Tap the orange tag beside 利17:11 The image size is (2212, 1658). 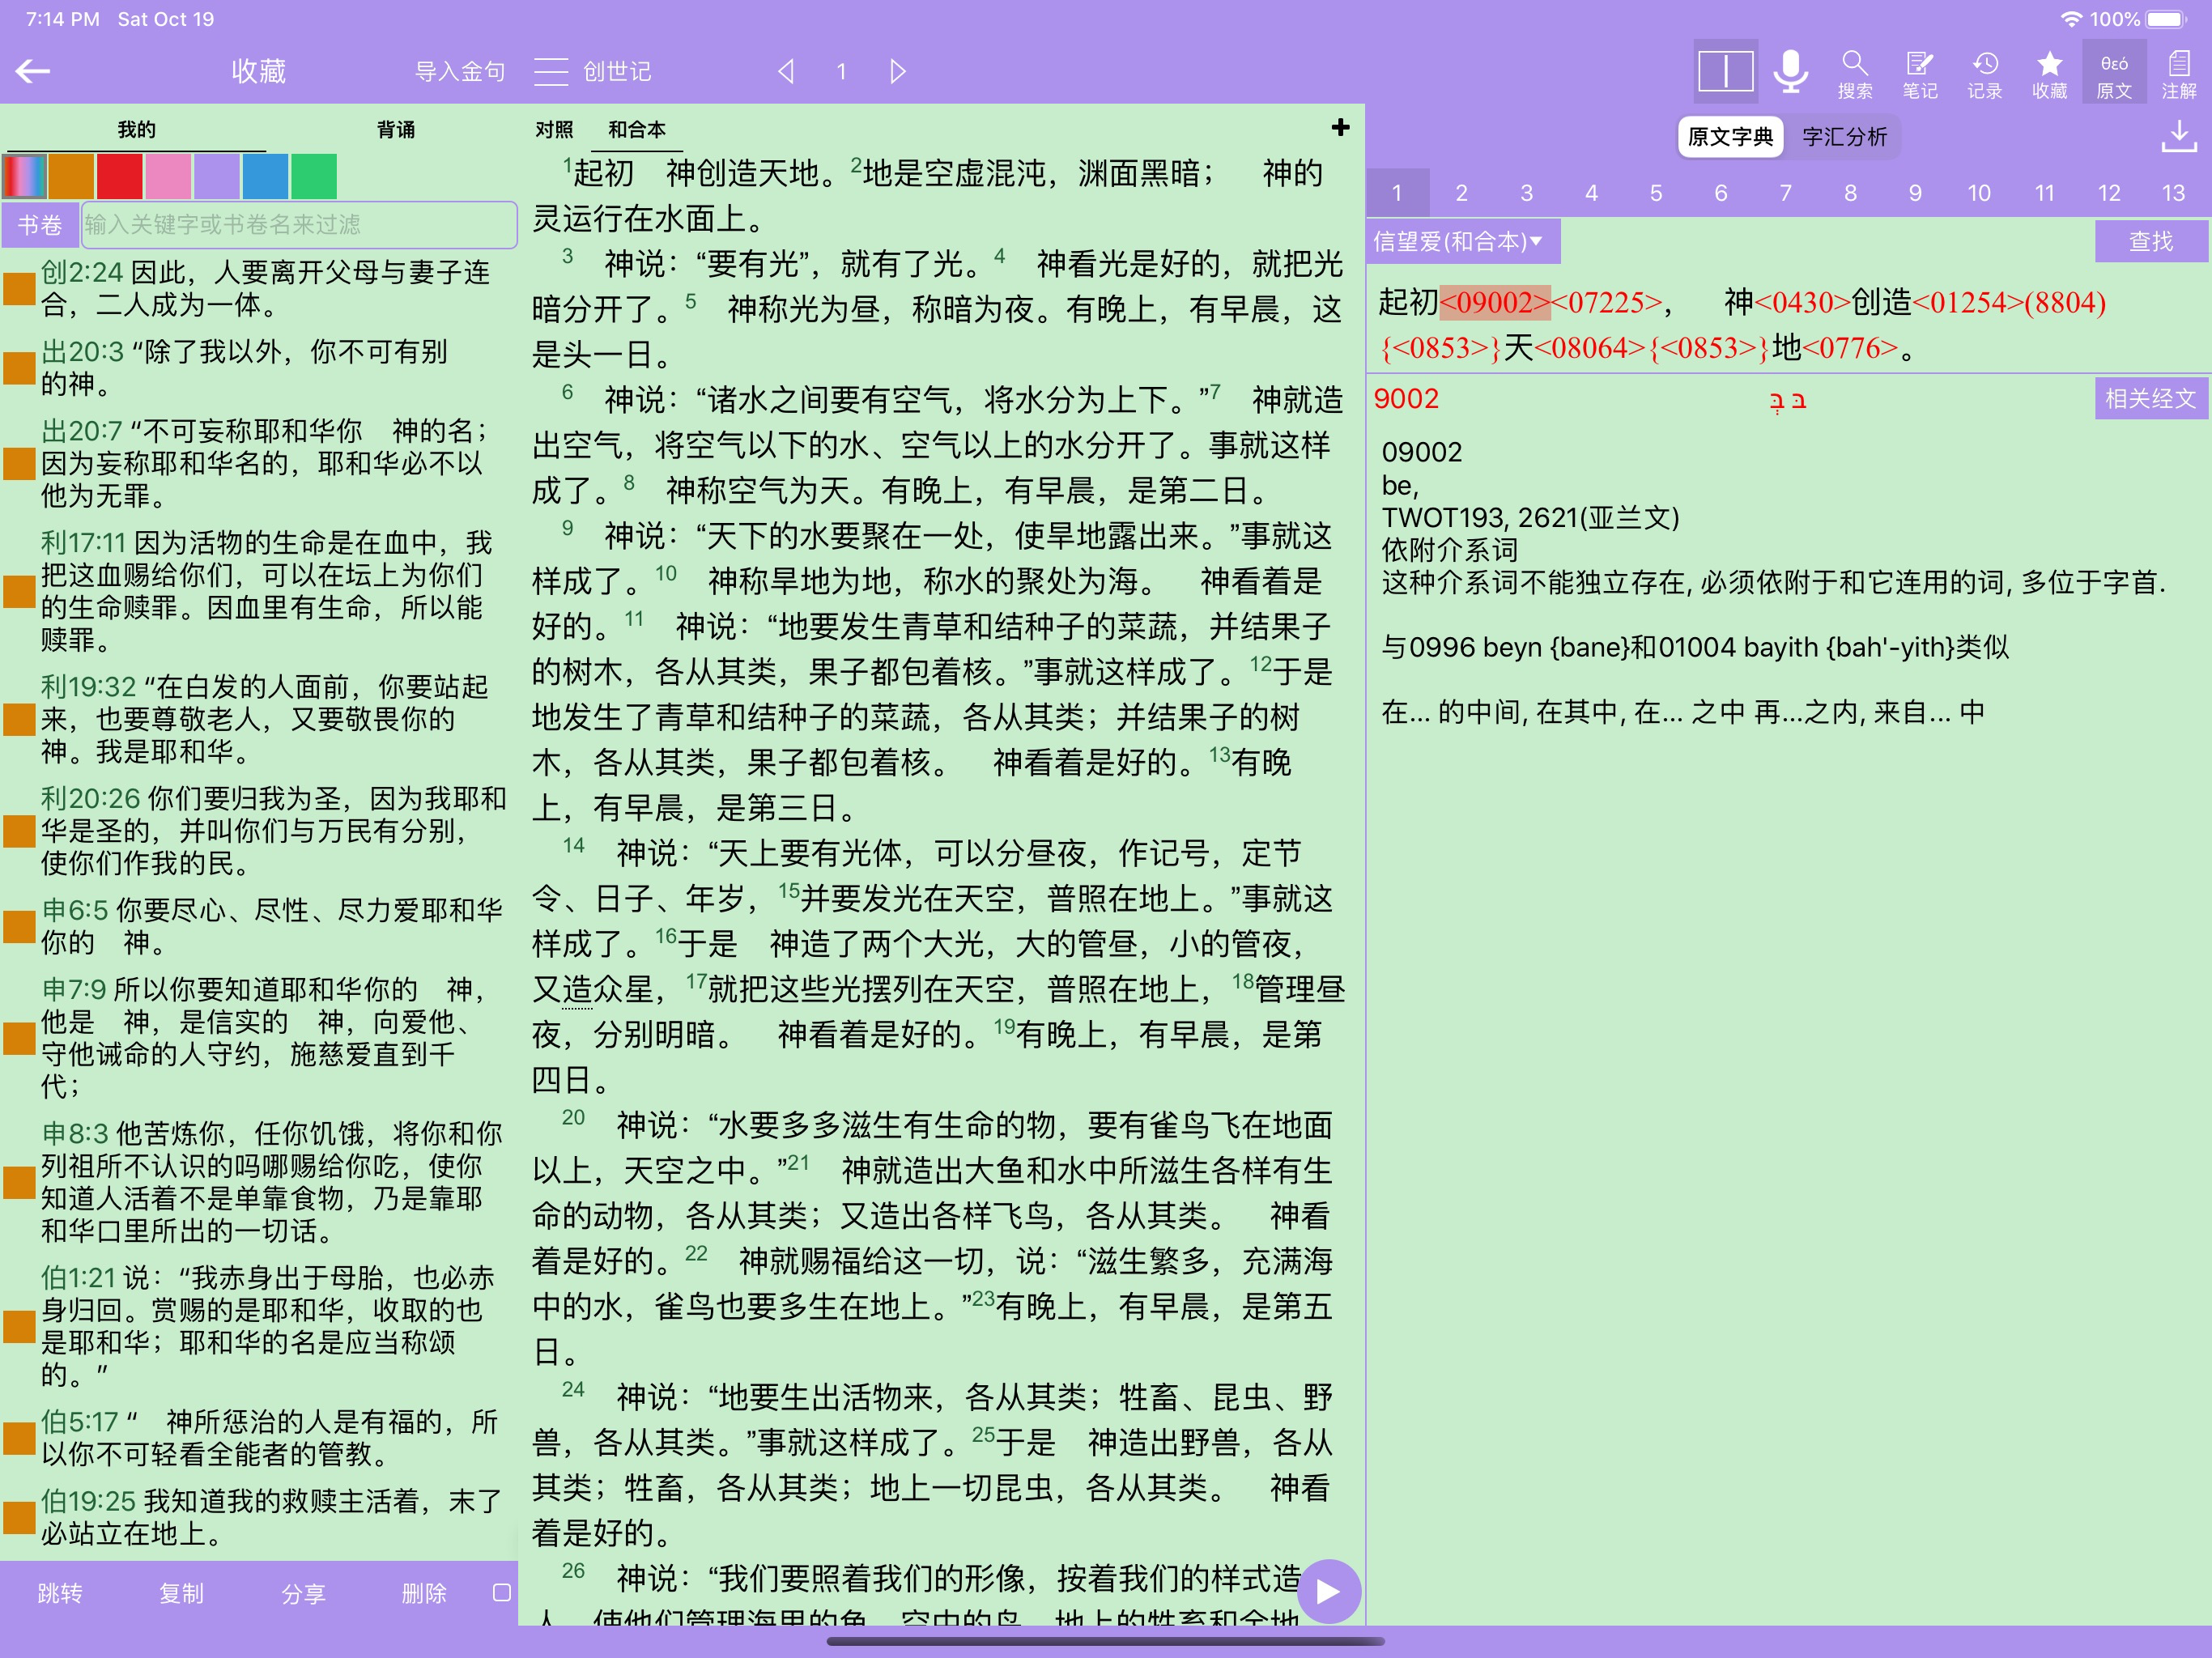pyautogui.click(x=19, y=591)
